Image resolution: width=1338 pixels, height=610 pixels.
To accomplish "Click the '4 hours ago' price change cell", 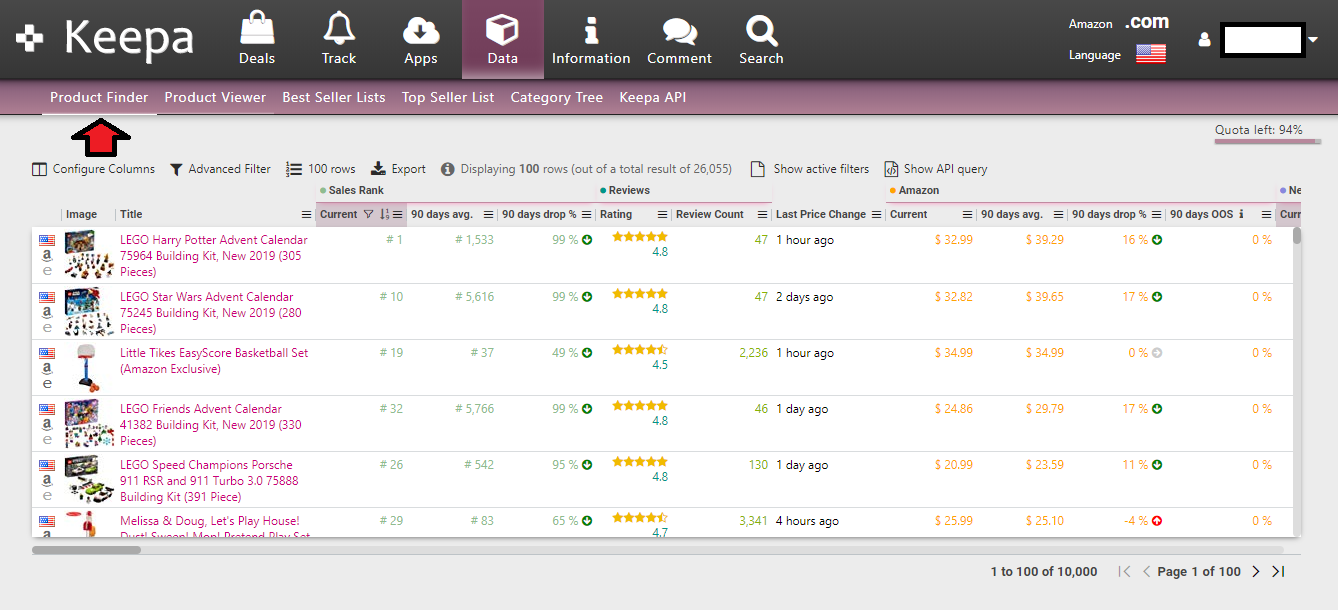I will pyautogui.click(x=807, y=521).
